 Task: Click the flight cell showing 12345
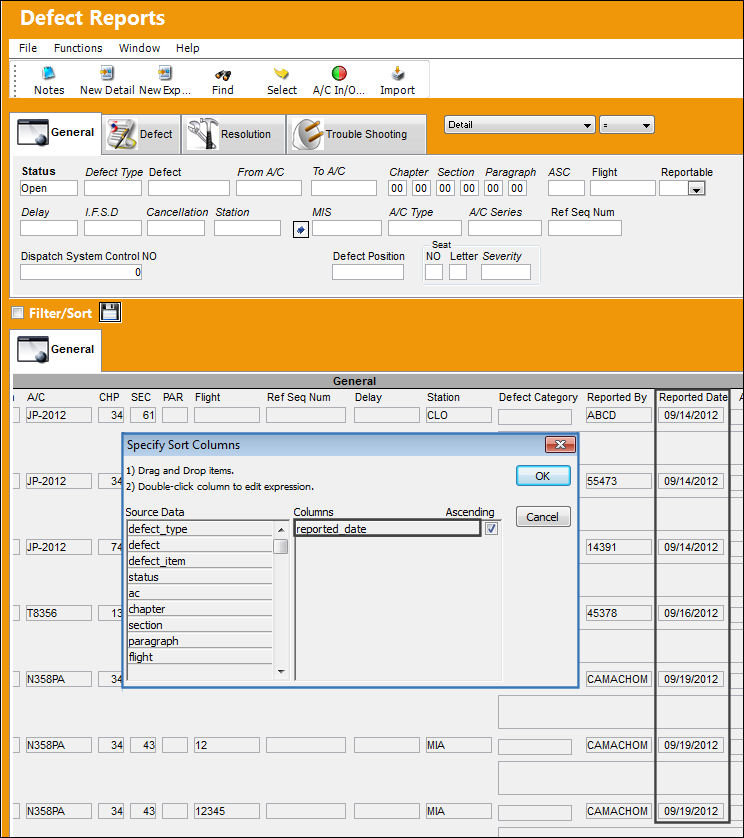coord(227,811)
